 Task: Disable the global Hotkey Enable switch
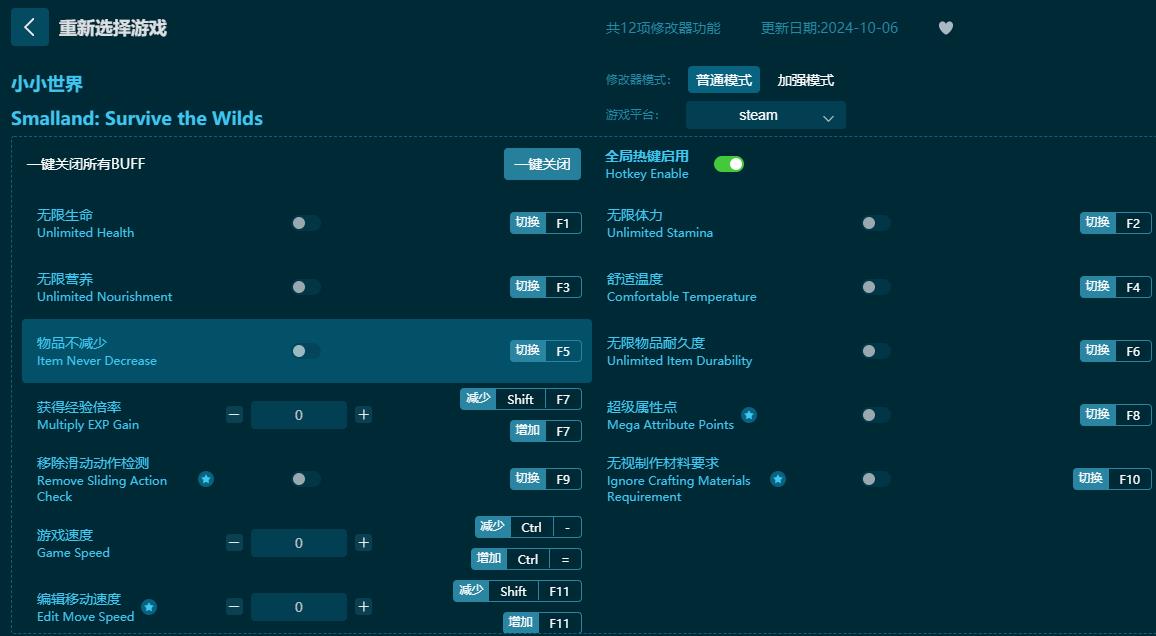pyautogui.click(x=729, y=162)
